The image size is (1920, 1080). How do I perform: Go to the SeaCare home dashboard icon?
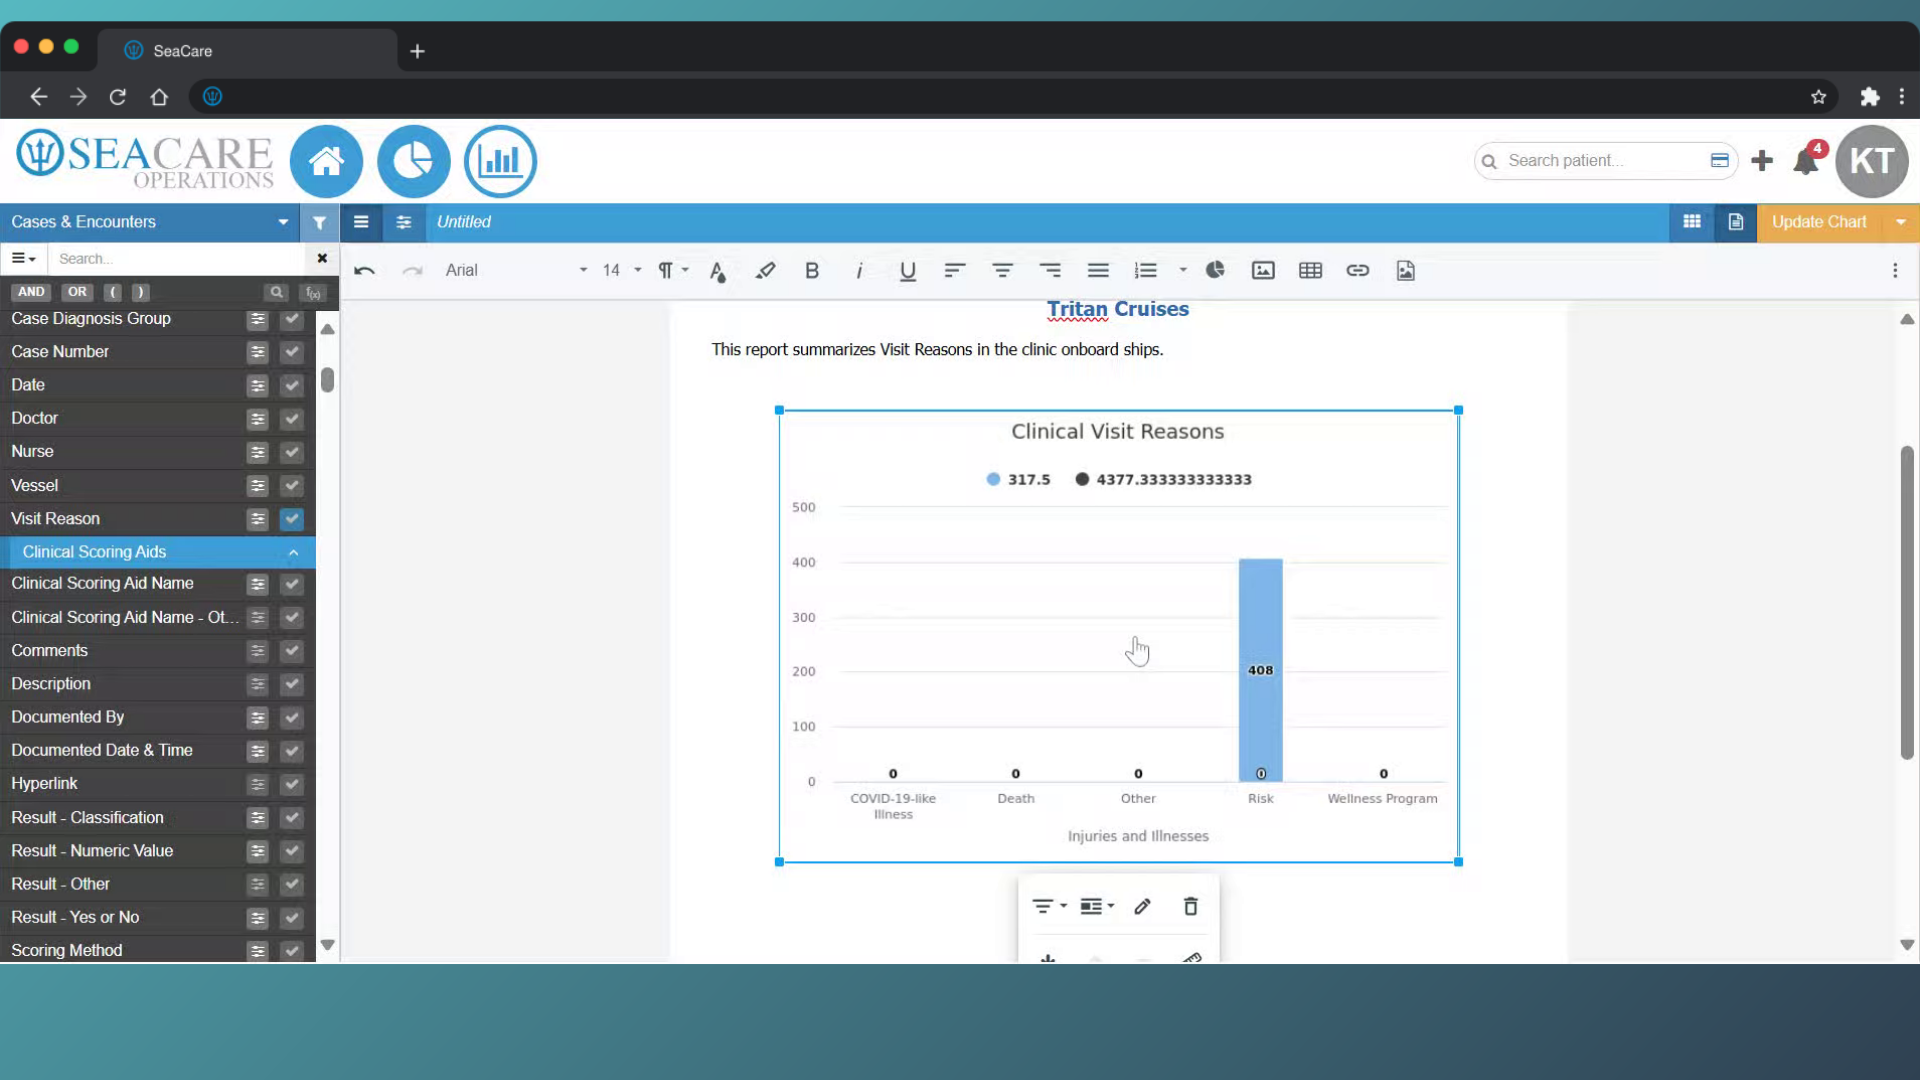[326, 161]
